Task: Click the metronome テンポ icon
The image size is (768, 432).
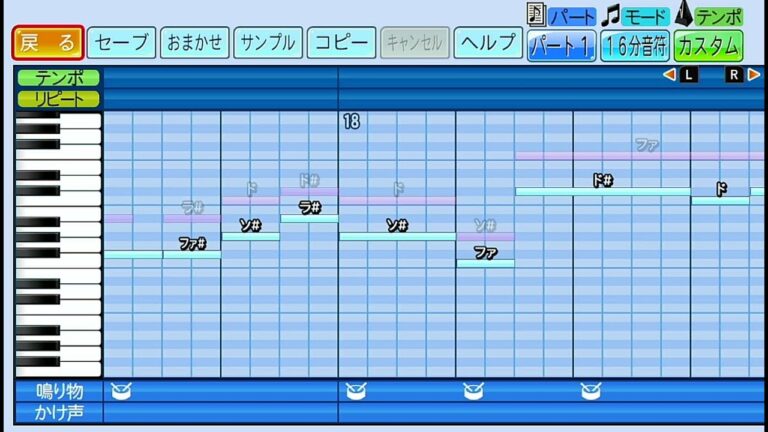Action: pos(684,15)
